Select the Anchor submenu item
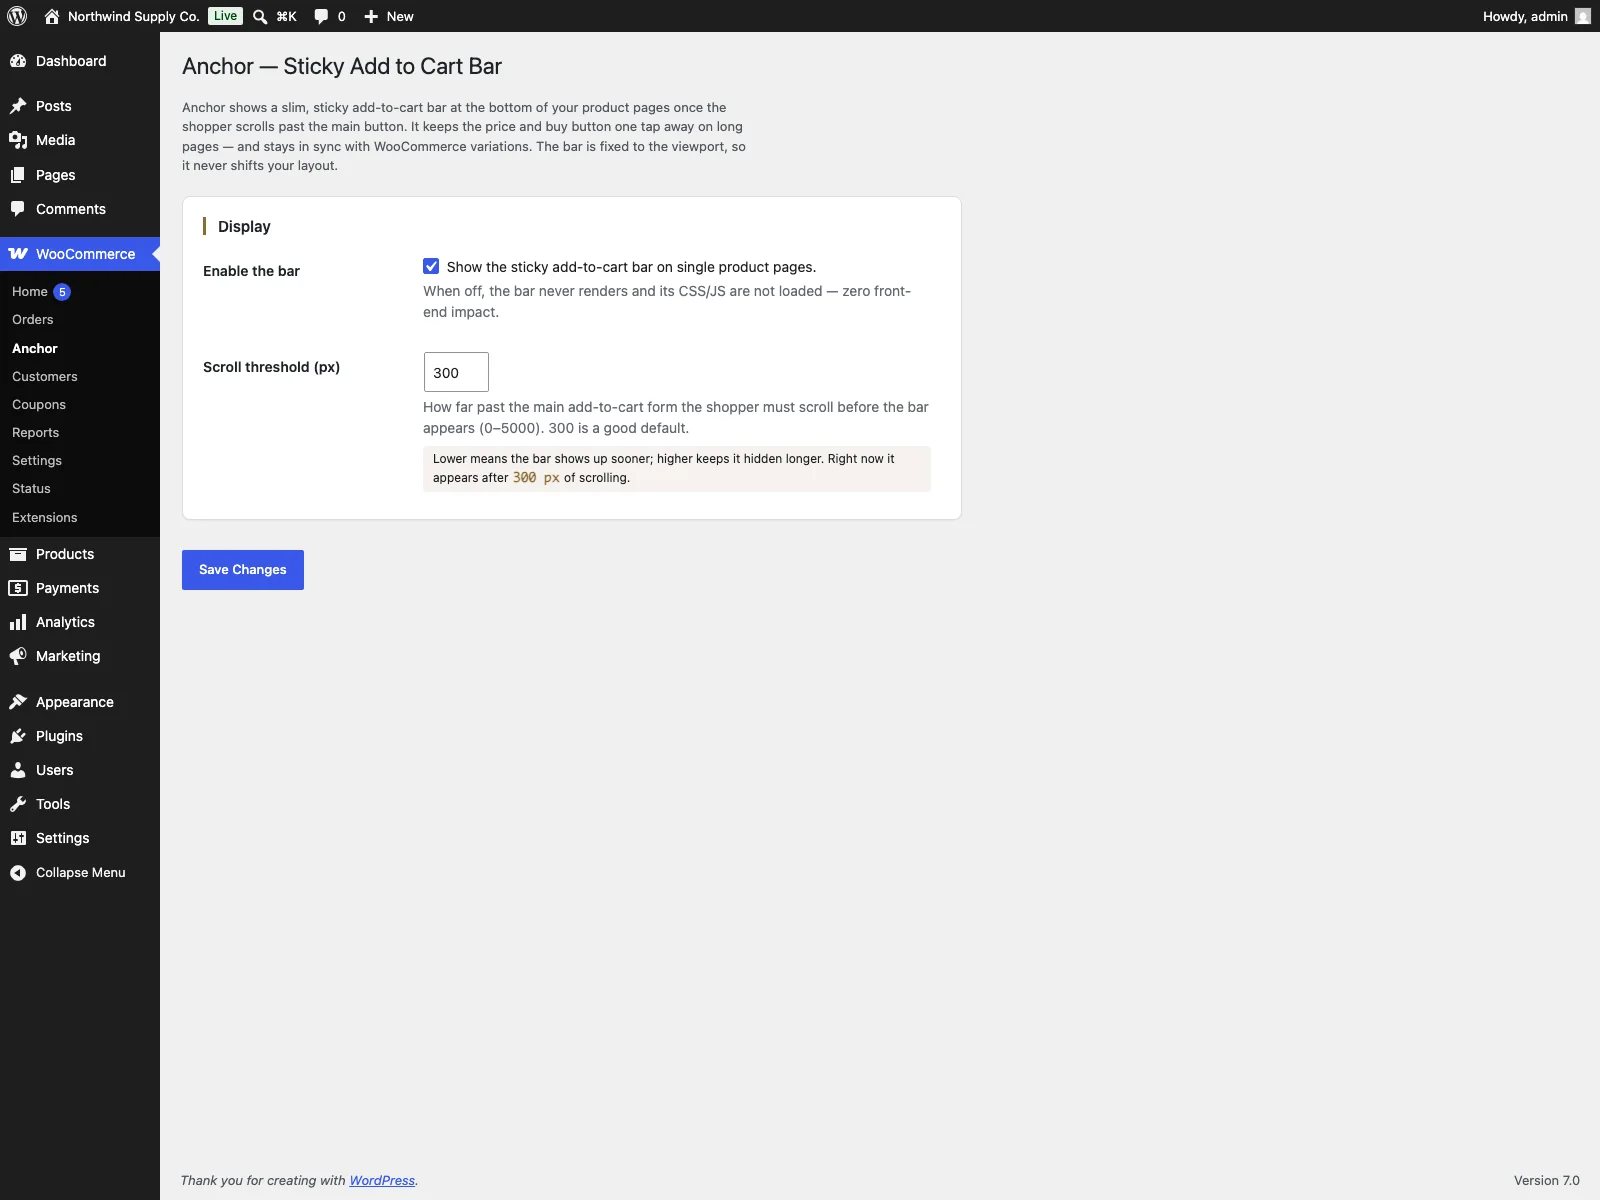Screen dimensions: 1600x1200 [35, 348]
